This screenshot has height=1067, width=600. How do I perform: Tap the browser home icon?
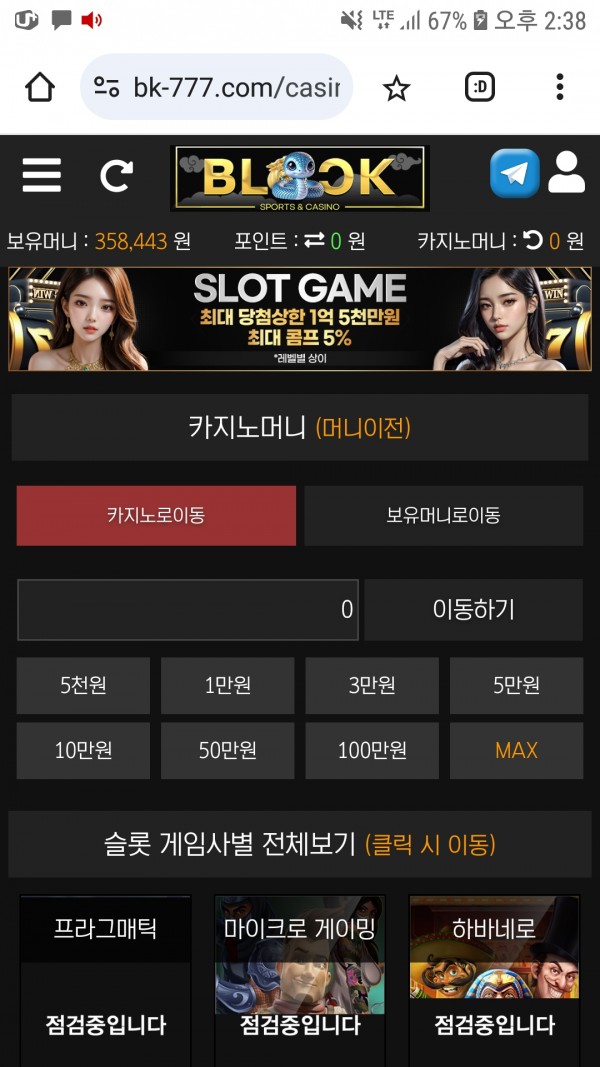tap(39, 87)
